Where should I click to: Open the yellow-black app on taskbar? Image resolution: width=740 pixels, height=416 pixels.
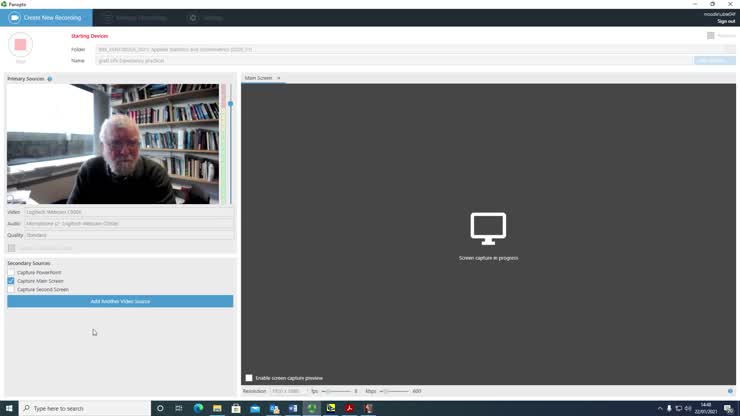330,408
